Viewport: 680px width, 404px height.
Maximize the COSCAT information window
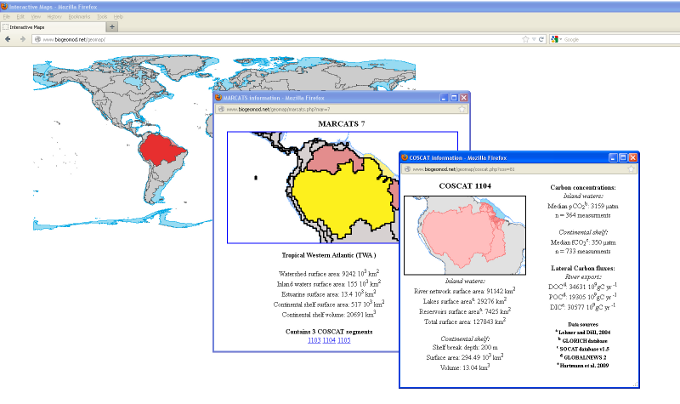623,157
